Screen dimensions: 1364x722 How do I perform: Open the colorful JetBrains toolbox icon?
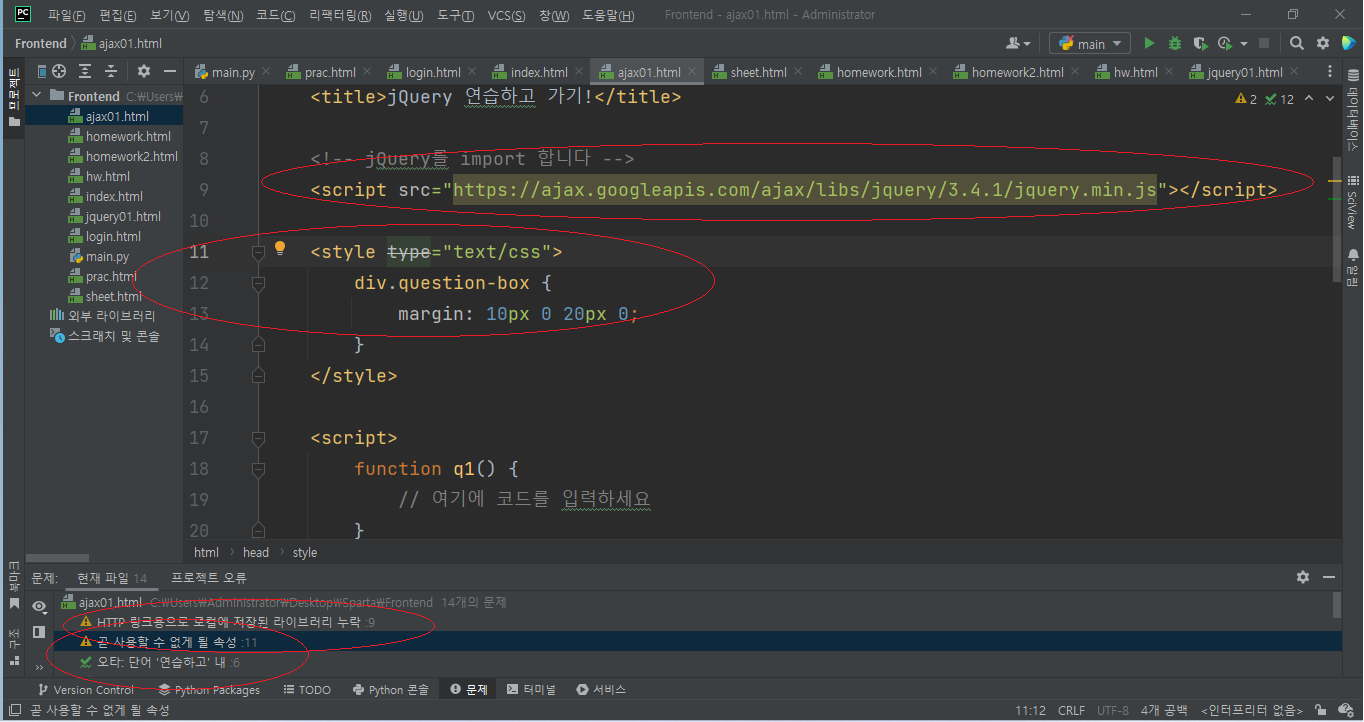(x=1348, y=44)
